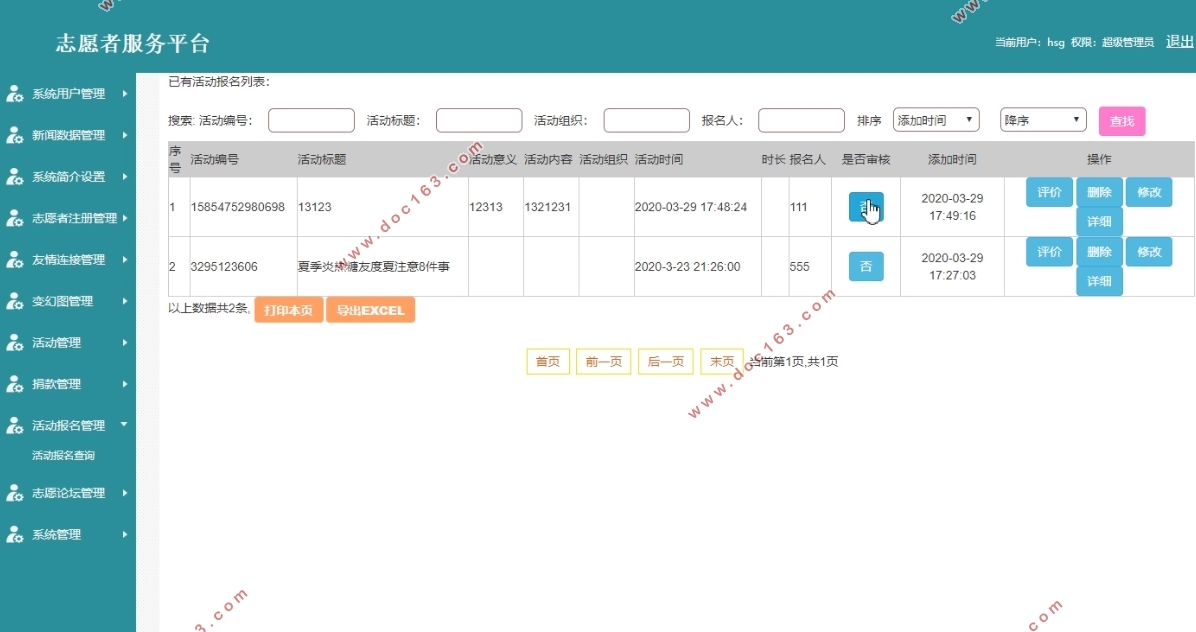This screenshot has height=632, width=1196.
Task: Toggle audit status for row 15854752980698
Action: (x=866, y=207)
